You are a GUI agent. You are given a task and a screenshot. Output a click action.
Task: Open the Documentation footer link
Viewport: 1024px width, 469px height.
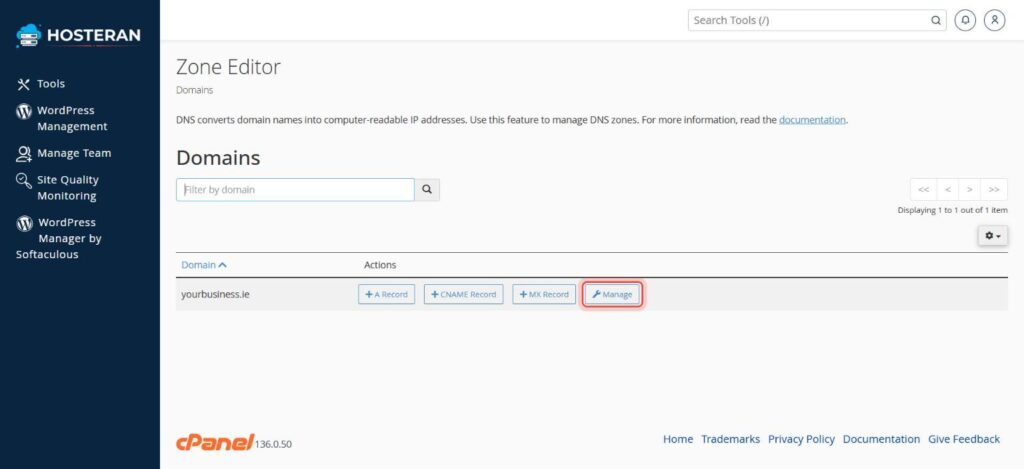881,439
